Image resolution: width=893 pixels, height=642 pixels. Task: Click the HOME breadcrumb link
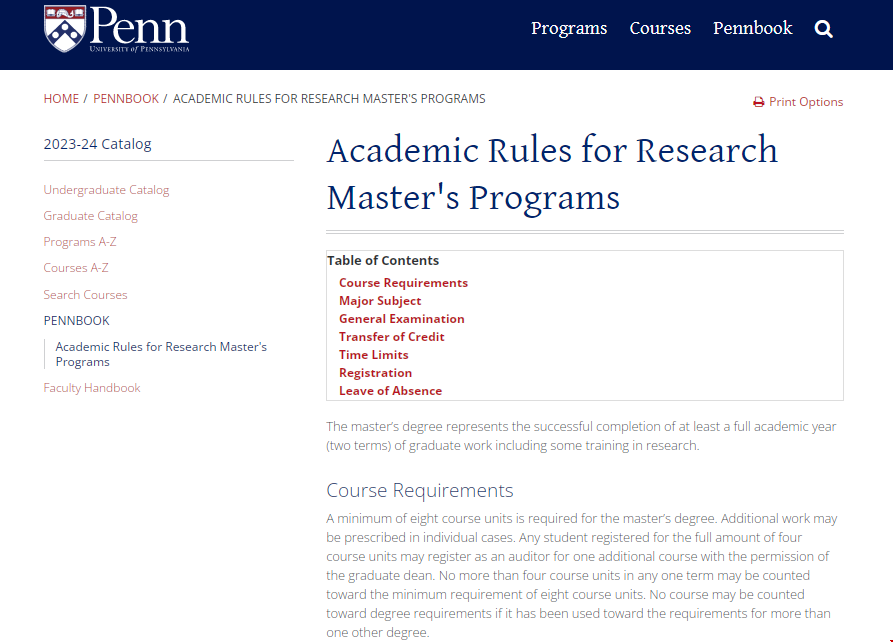coord(61,99)
